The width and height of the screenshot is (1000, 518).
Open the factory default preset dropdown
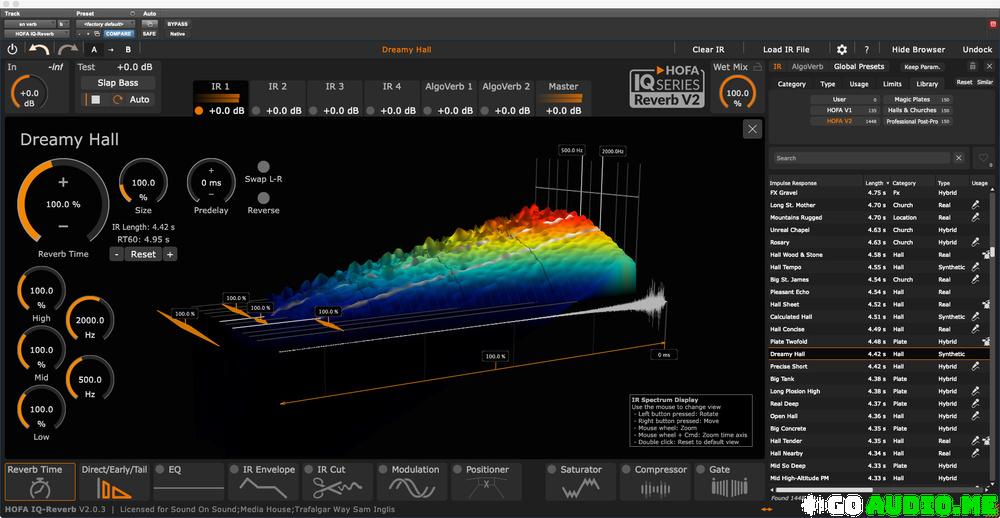107,24
